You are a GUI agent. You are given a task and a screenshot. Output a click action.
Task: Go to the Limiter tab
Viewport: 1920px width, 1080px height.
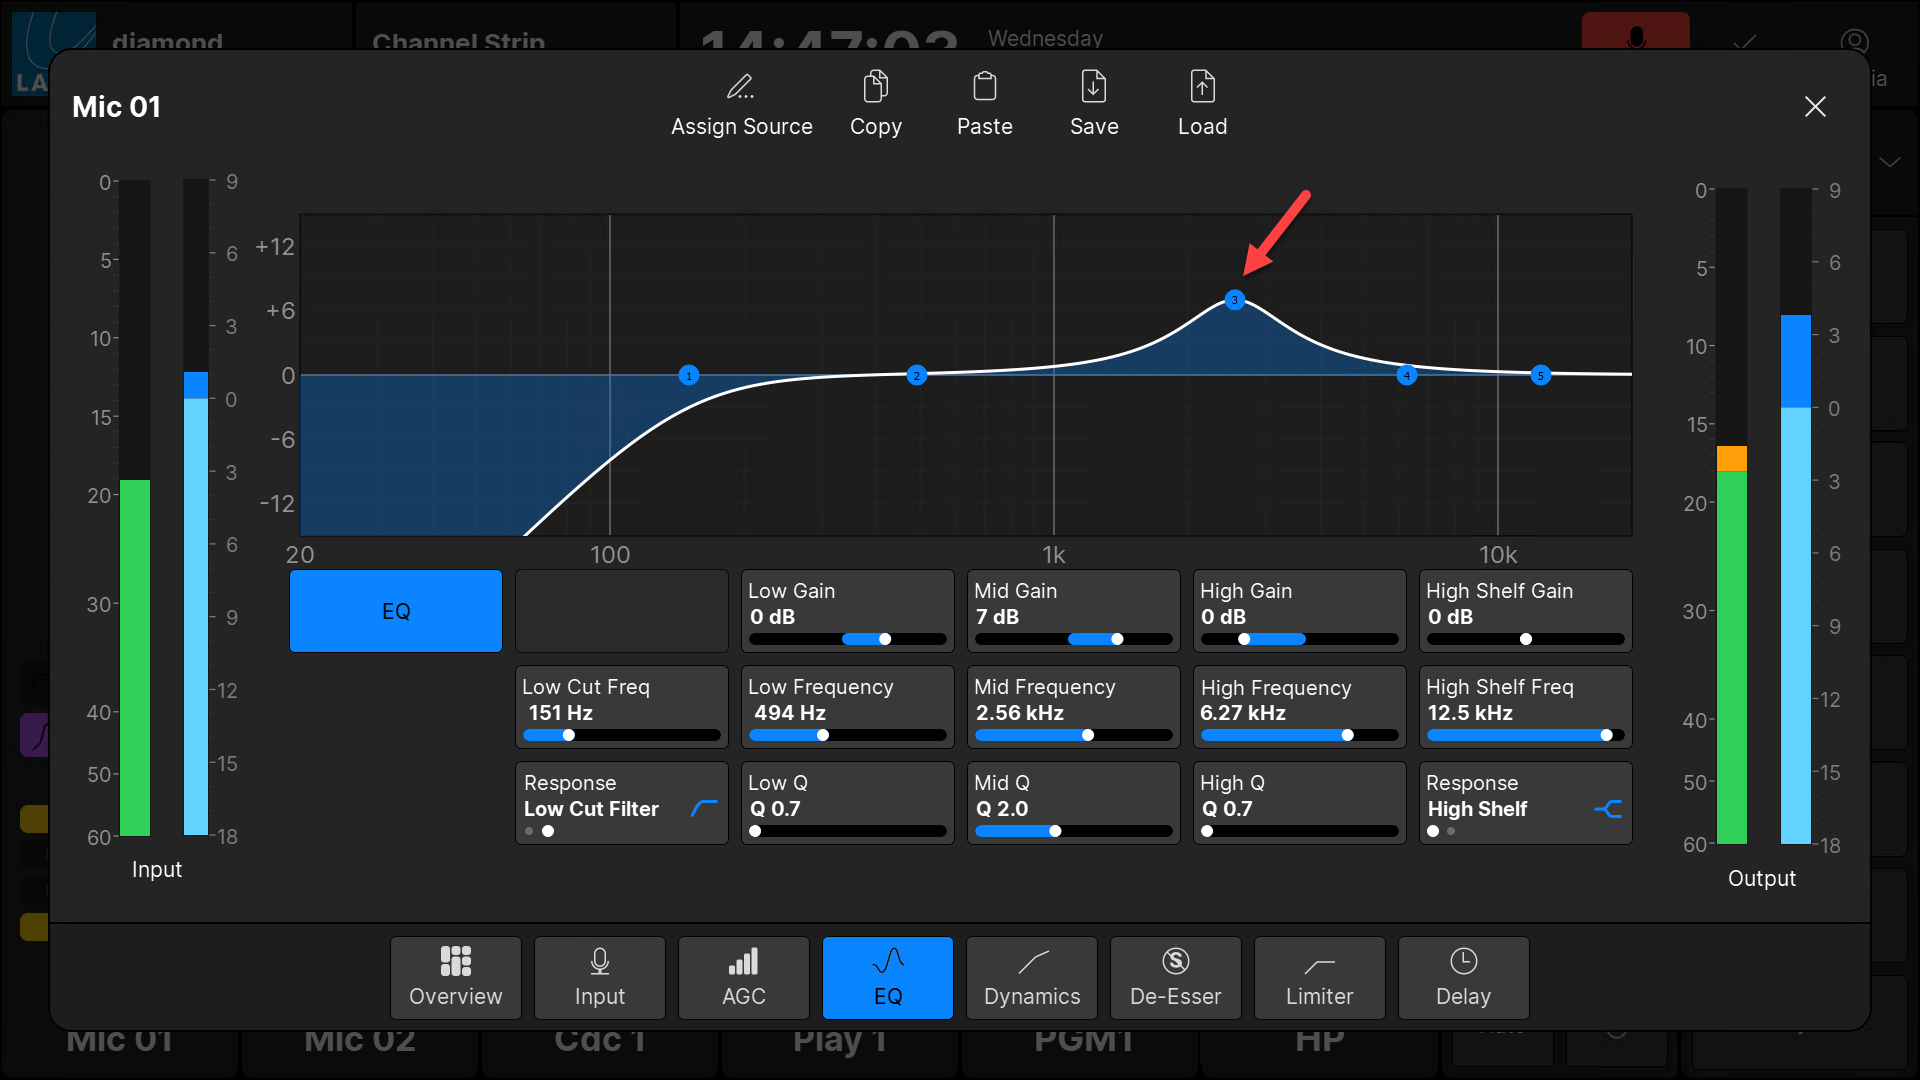click(x=1319, y=977)
